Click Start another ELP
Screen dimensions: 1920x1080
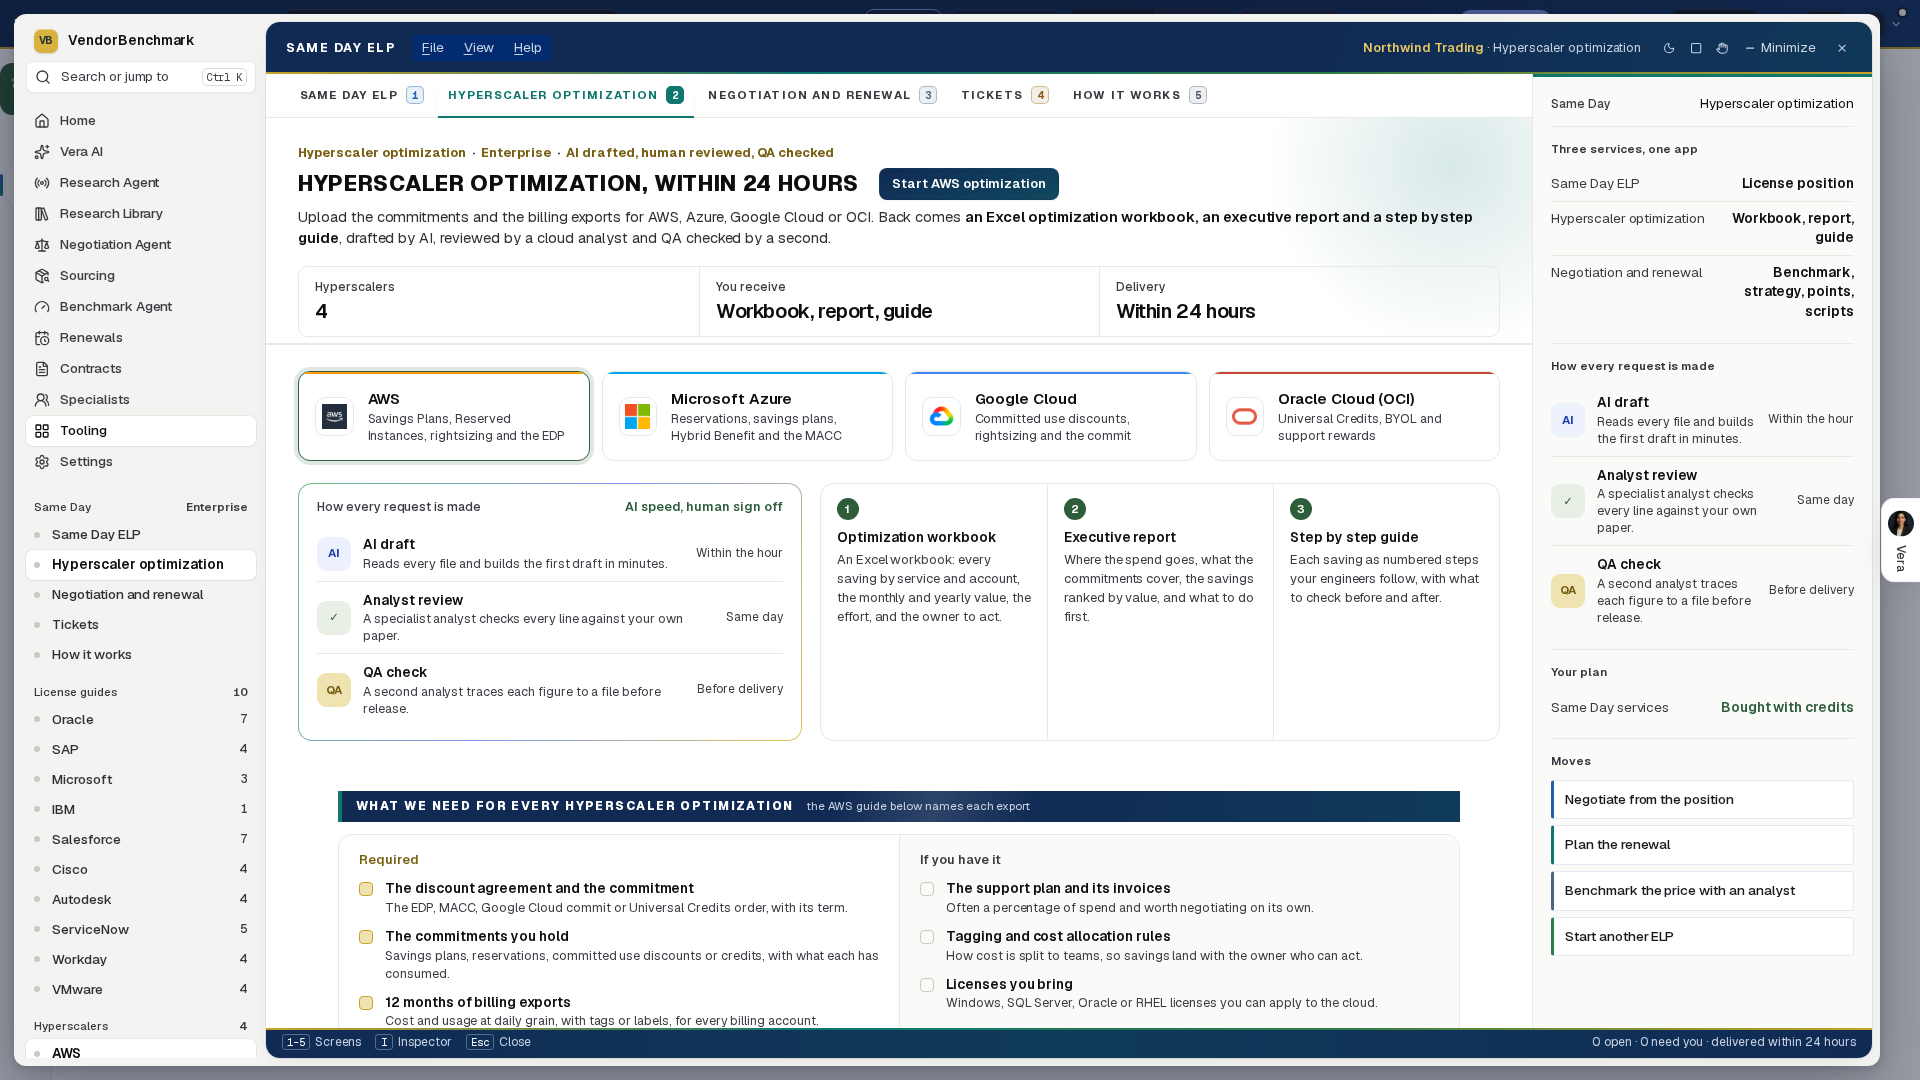point(1702,937)
